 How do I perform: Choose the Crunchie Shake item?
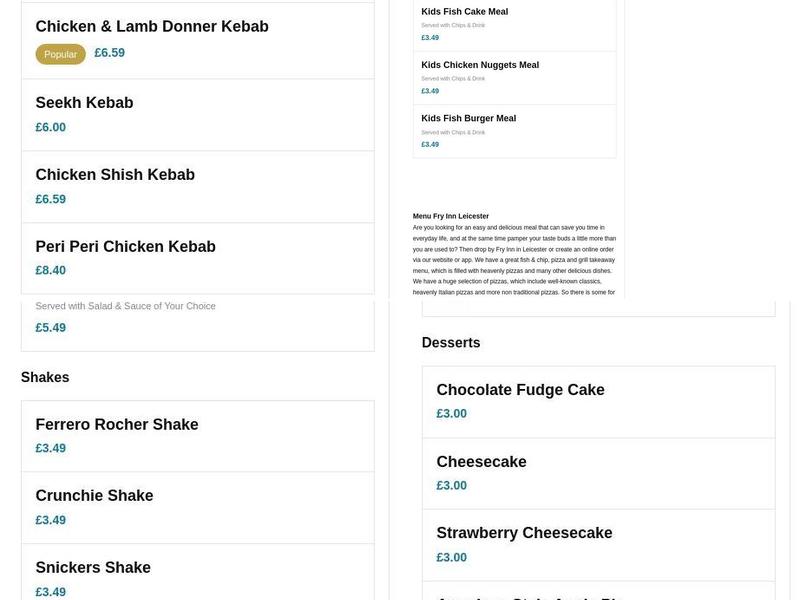(x=94, y=496)
